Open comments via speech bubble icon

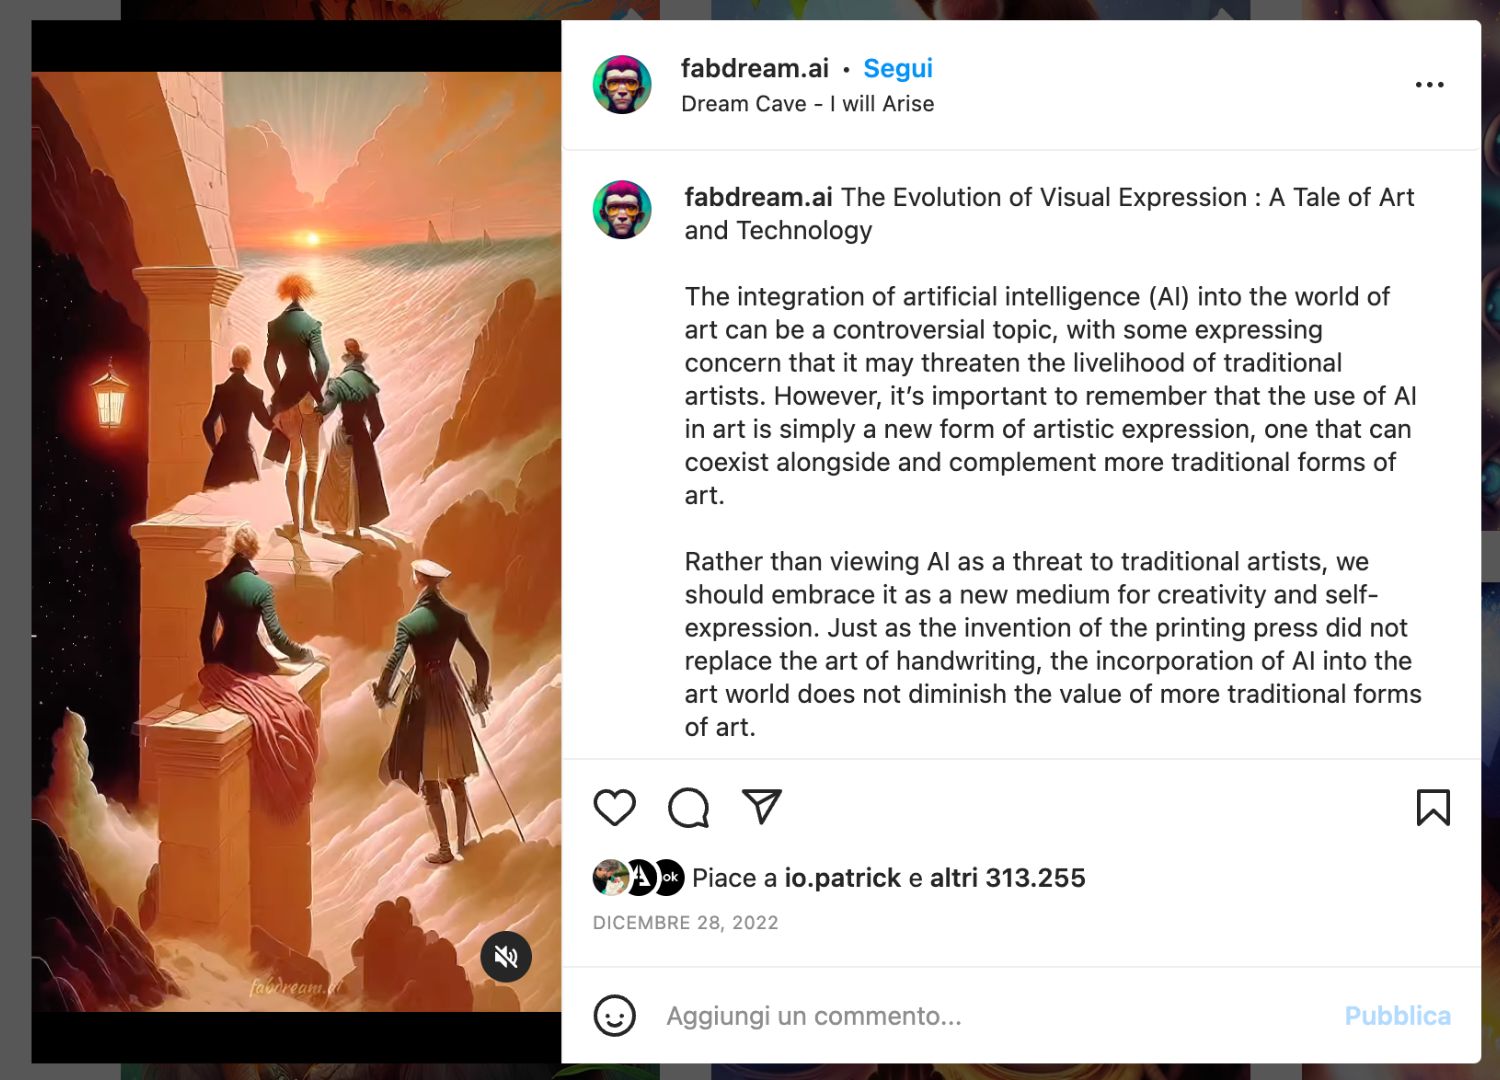point(688,807)
